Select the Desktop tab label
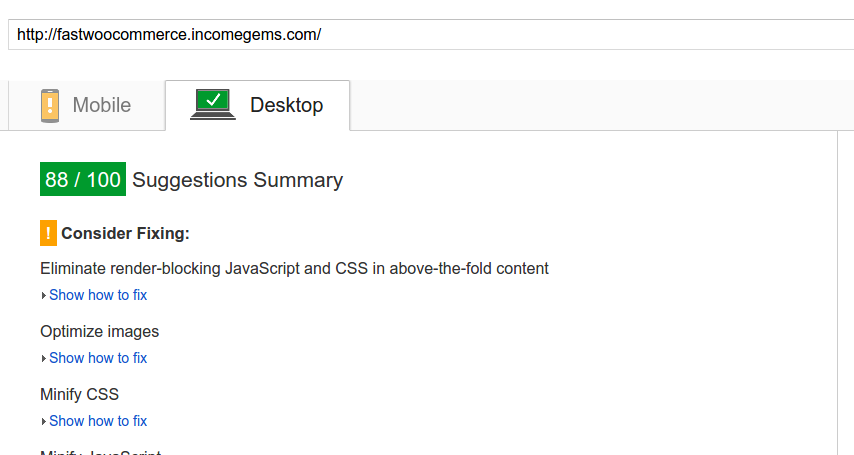This screenshot has height=455, width=854. point(286,105)
